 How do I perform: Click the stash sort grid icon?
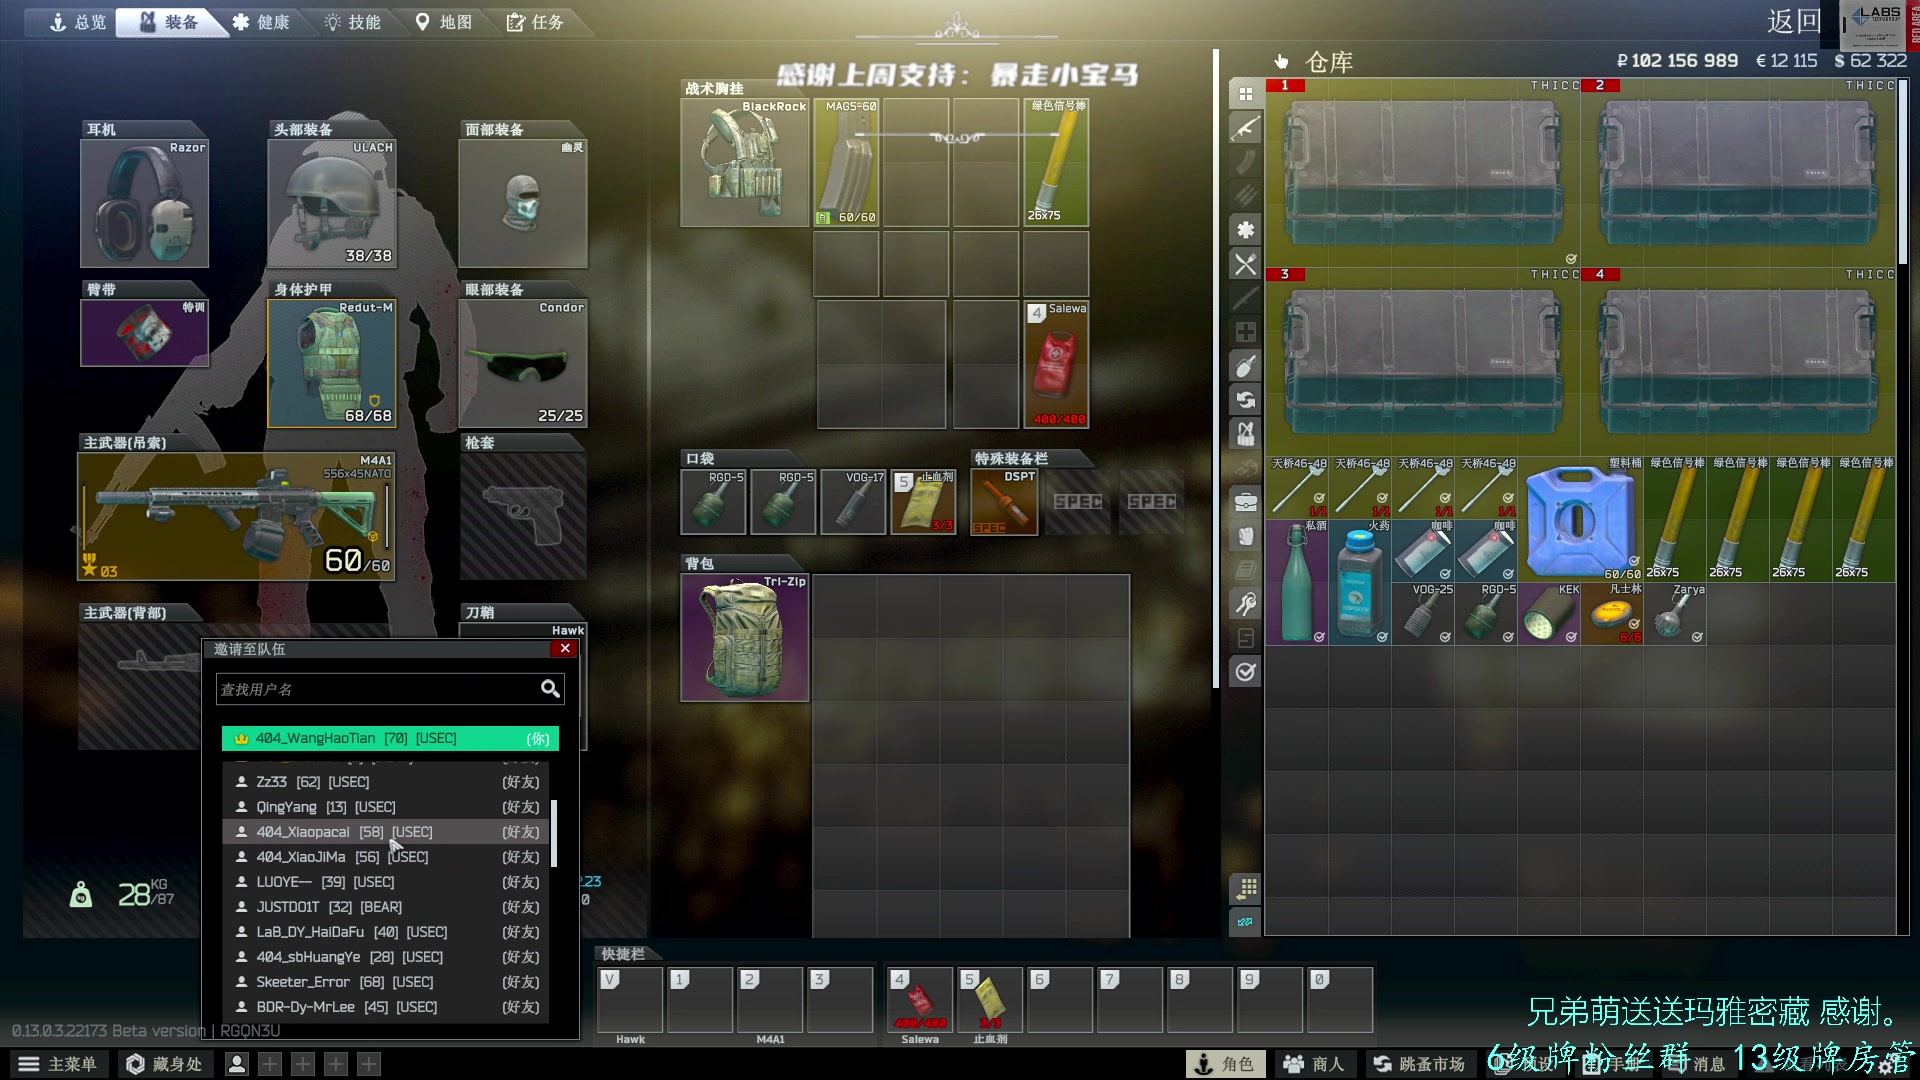coord(1245,888)
